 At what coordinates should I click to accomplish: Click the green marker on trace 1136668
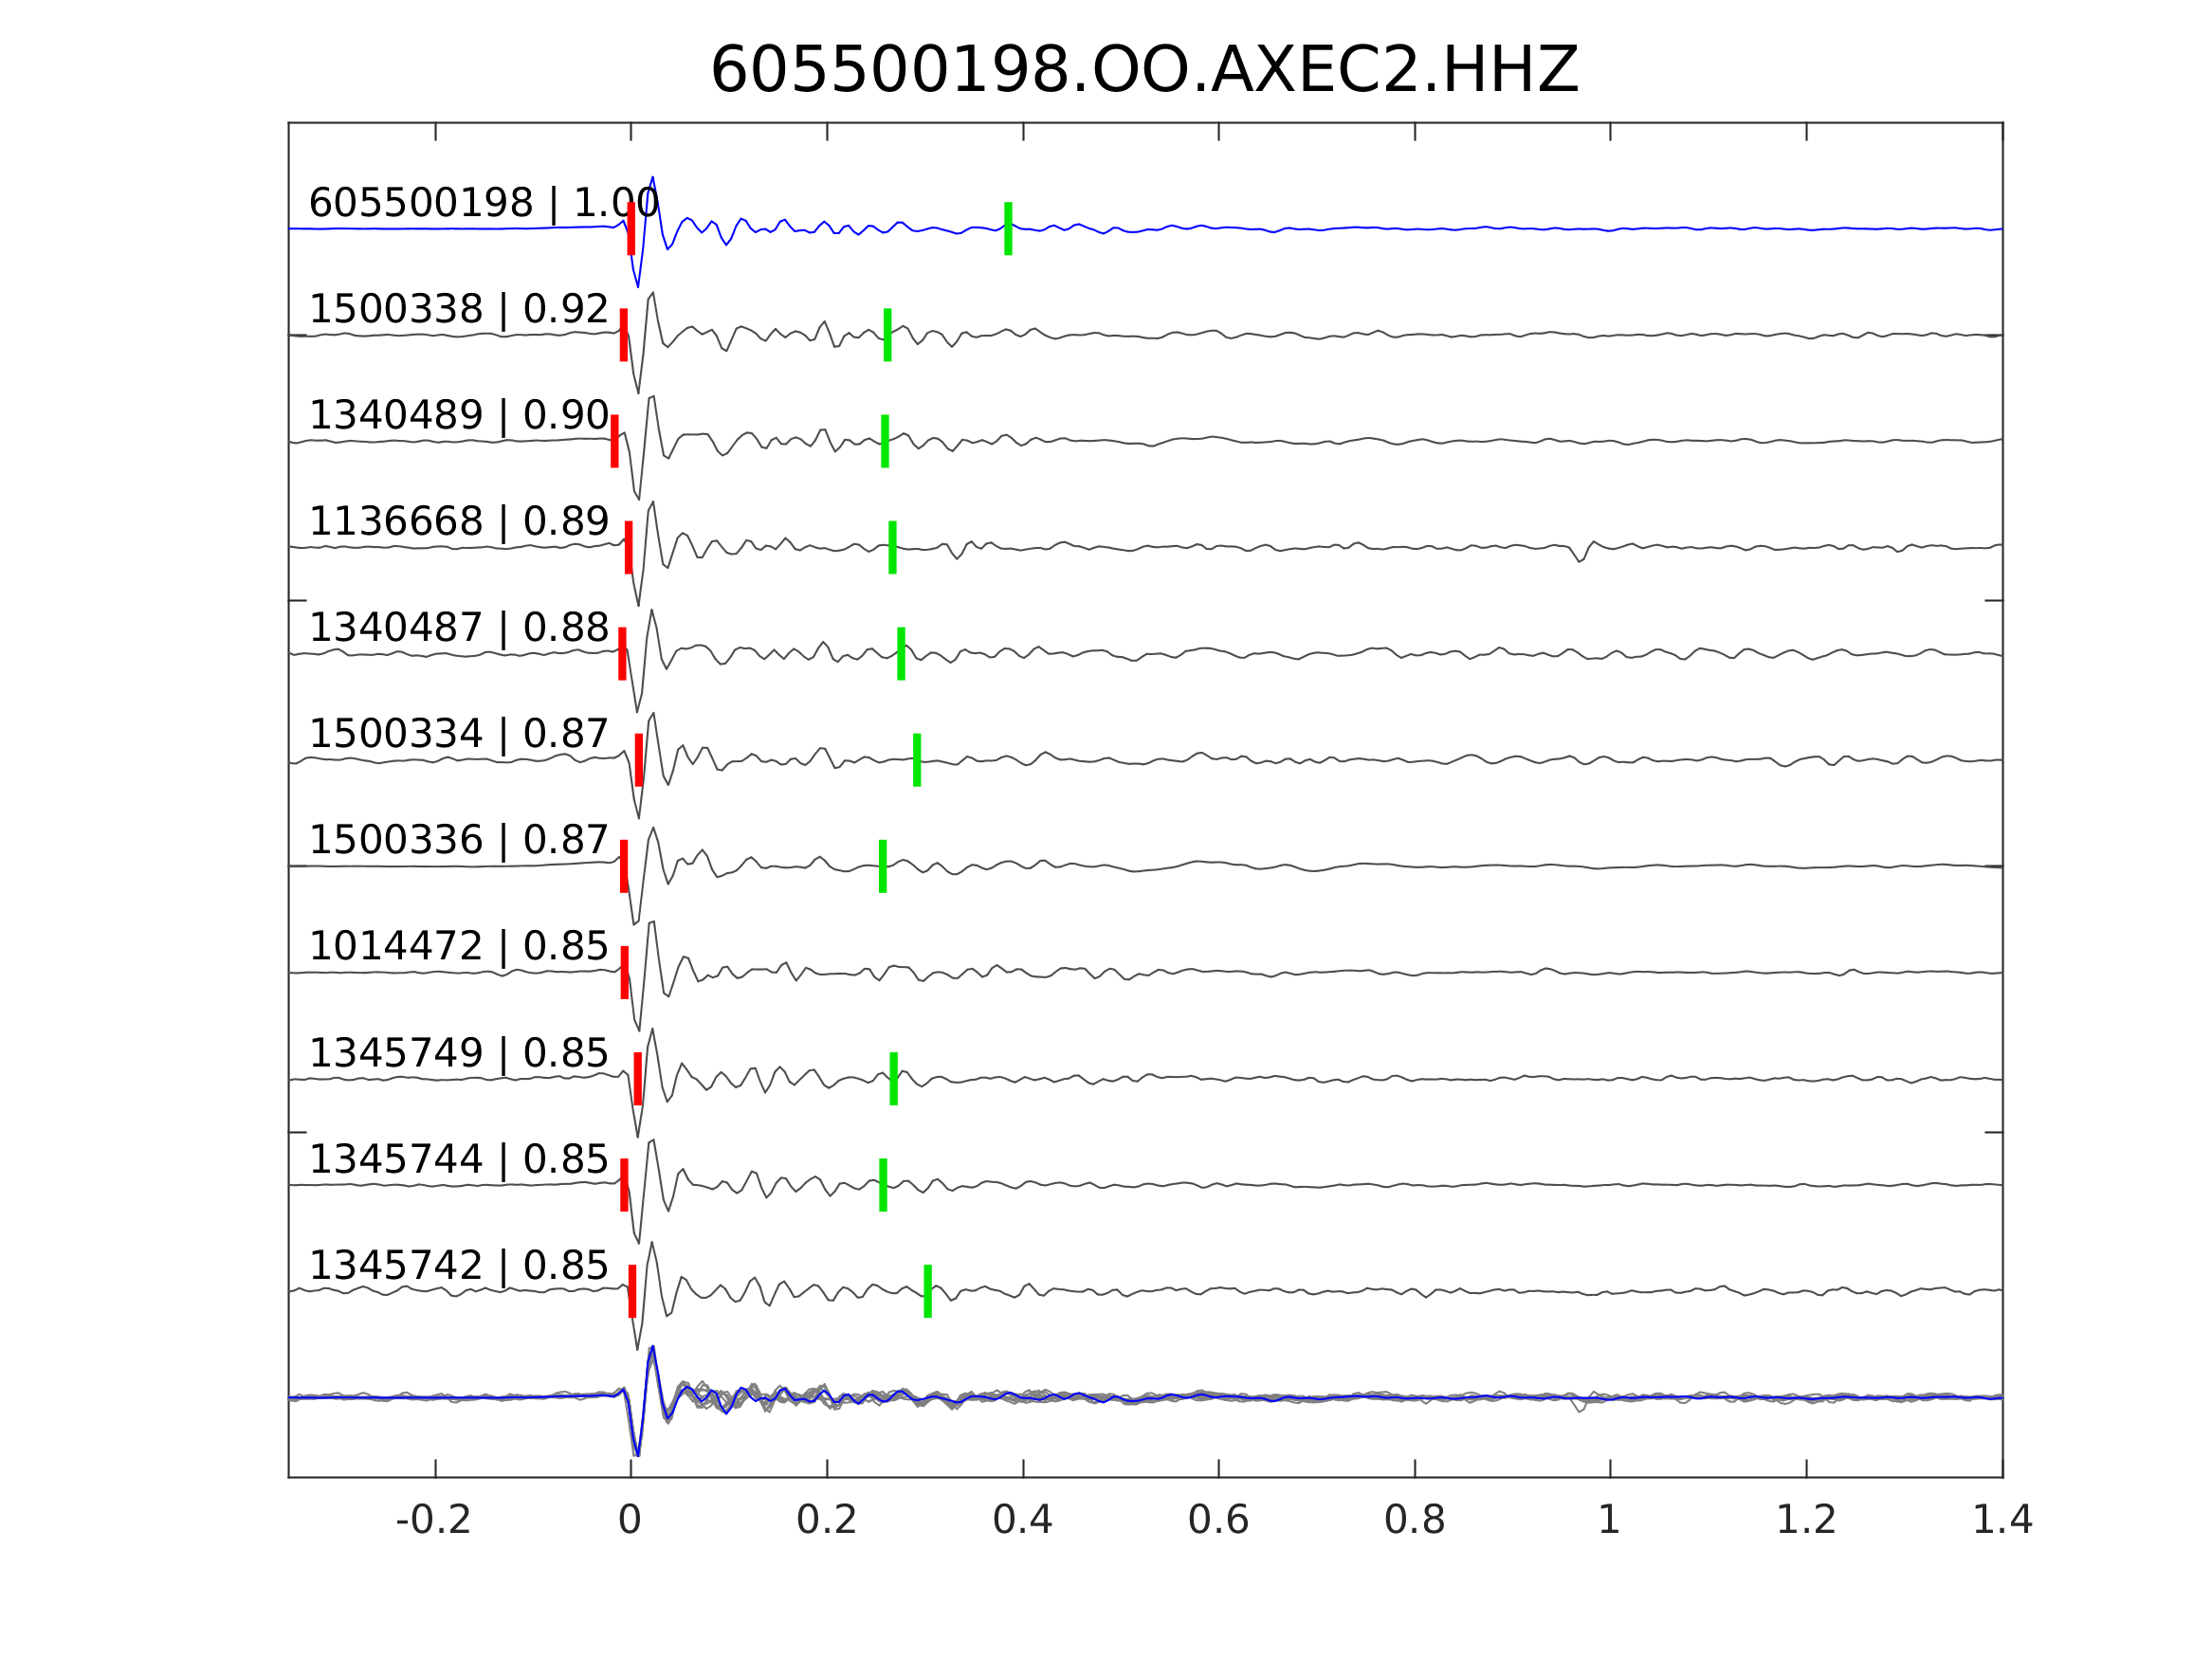point(892,547)
